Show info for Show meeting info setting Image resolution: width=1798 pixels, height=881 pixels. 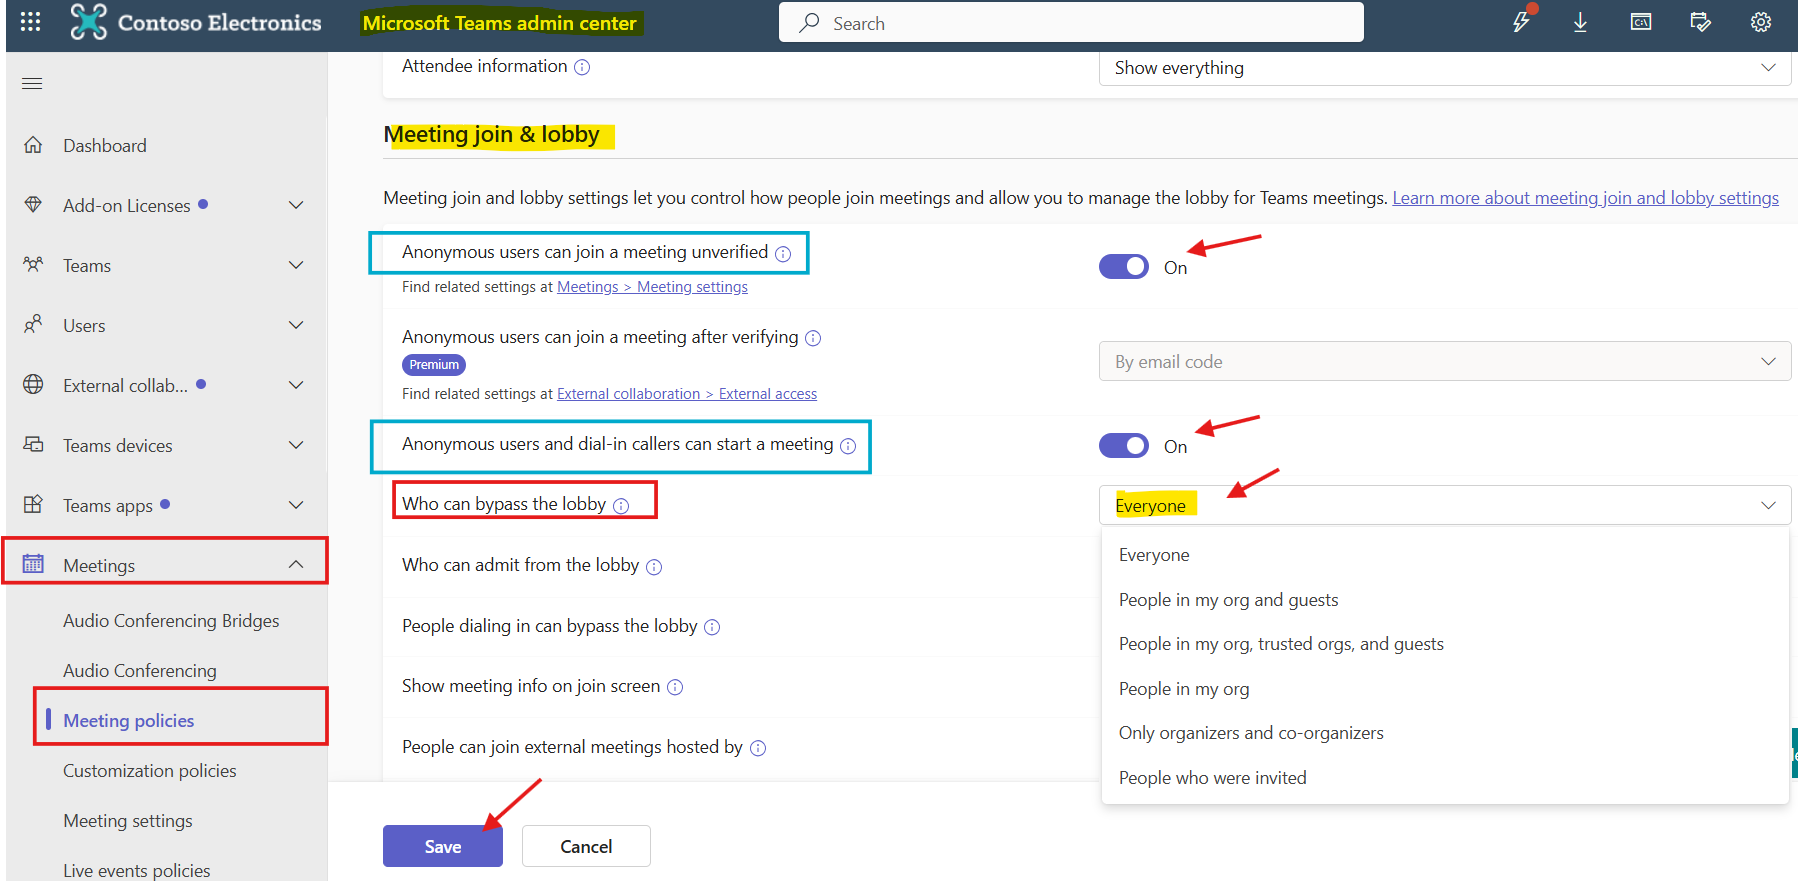pyautogui.click(x=675, y=687)
